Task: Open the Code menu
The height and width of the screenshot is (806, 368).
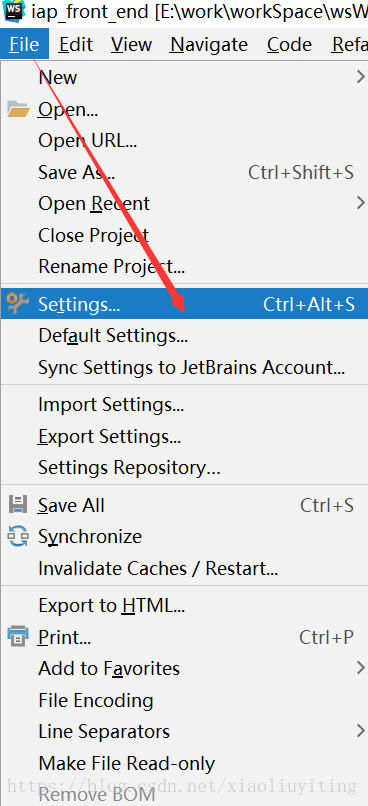Action: pyautogui.click(x=287, y=45)
